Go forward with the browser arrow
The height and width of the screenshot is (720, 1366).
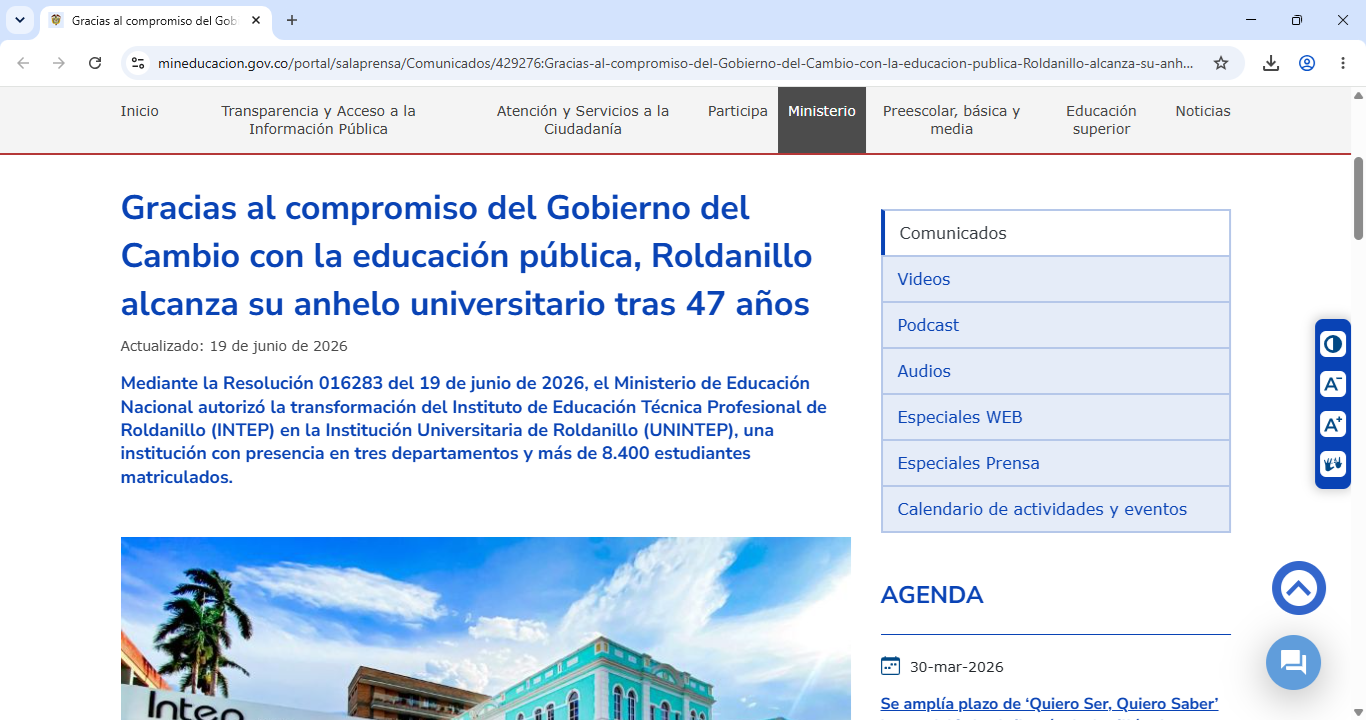(59, 63)
